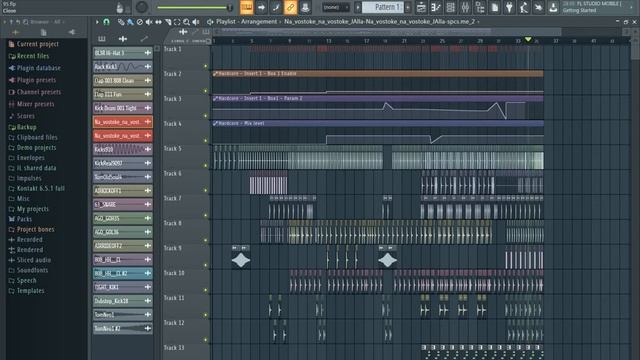Select the Playback speaker tool in playlist toolbar
640x360 pixels.
tap(196, 22)
